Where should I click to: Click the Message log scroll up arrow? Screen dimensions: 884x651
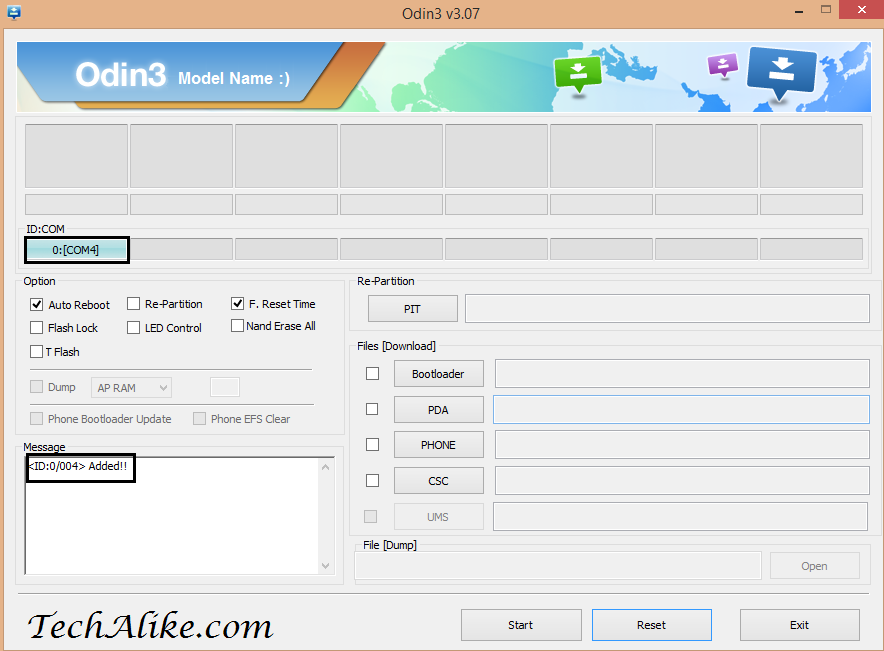[x=325, y=467]
